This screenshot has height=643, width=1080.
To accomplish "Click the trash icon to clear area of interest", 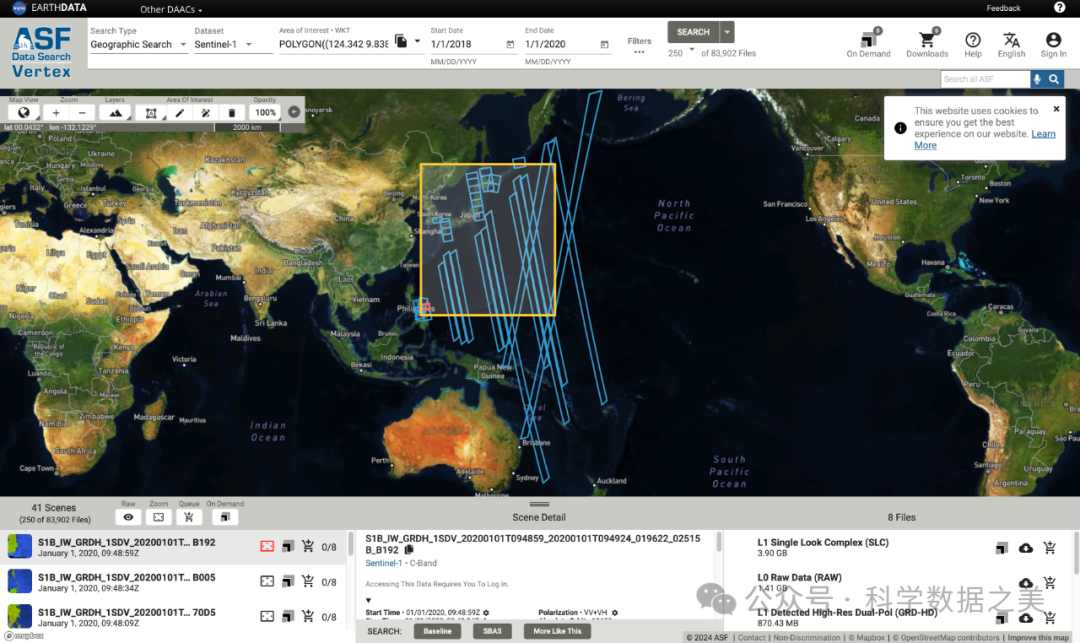I will 232,113.
